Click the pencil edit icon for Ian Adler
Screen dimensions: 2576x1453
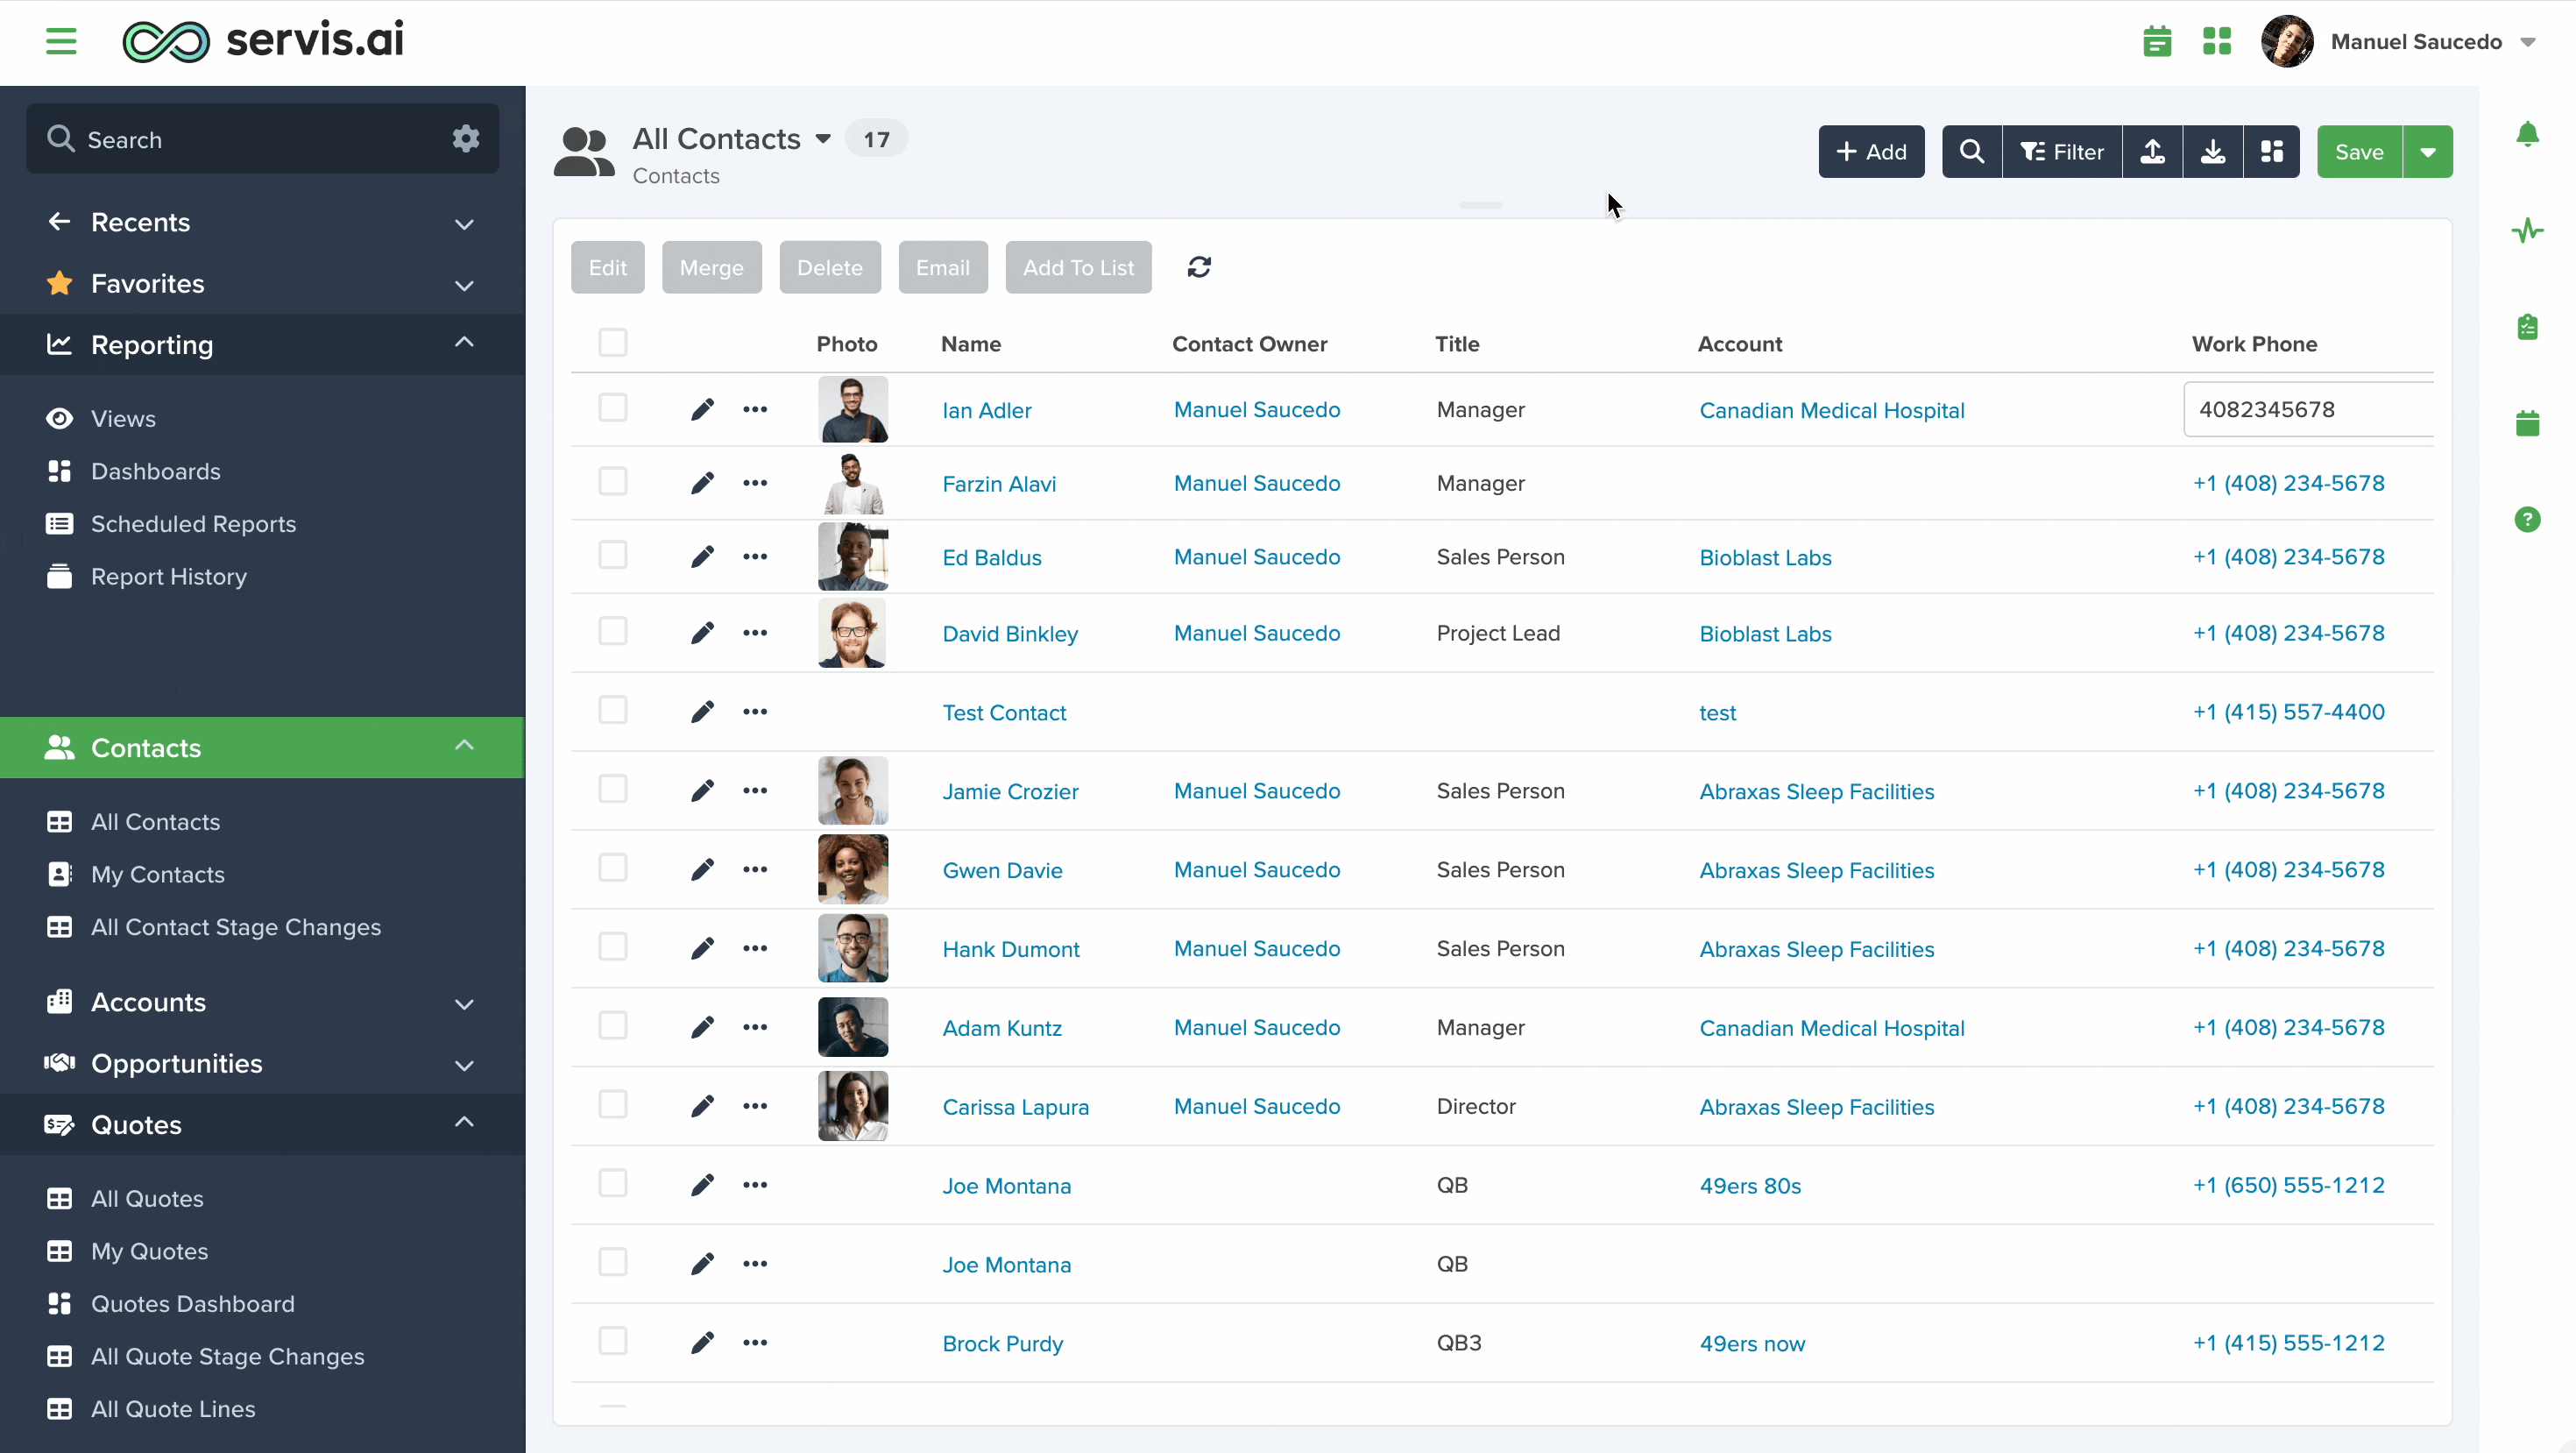[702, 409]
